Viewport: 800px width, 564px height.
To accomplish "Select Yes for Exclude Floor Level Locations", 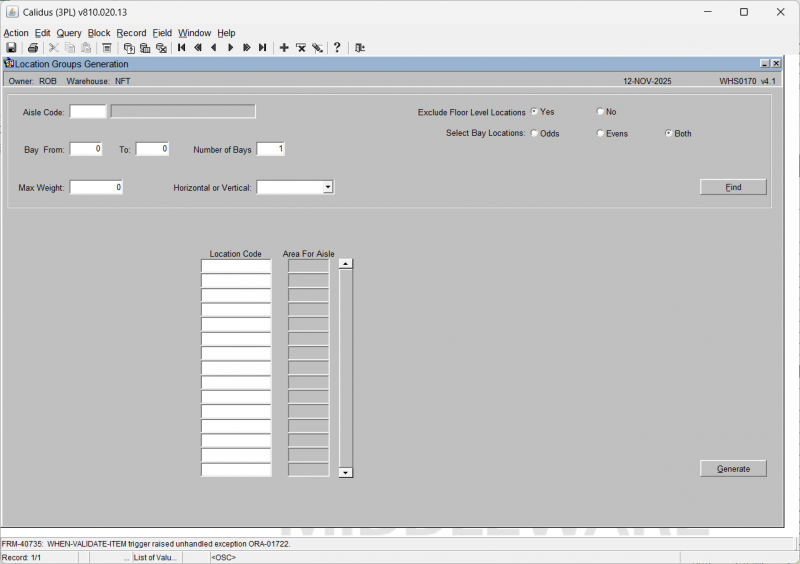I will coord(535,112).
